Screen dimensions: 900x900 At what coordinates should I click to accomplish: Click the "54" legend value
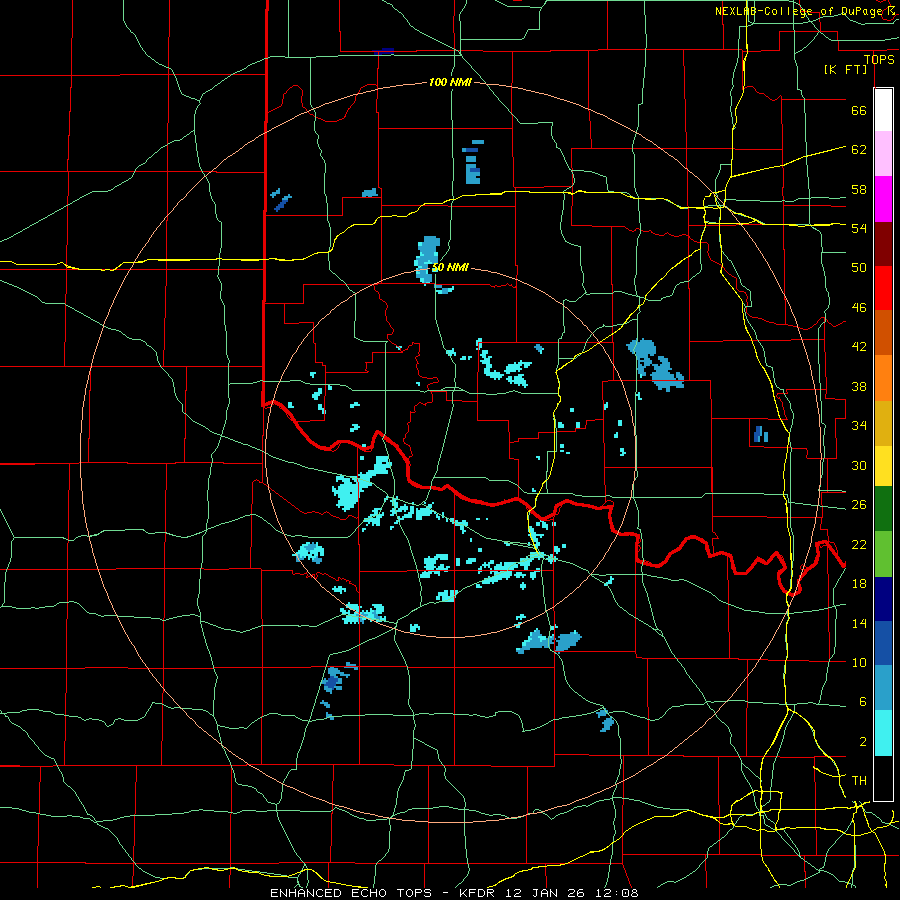tap(859, 228)
